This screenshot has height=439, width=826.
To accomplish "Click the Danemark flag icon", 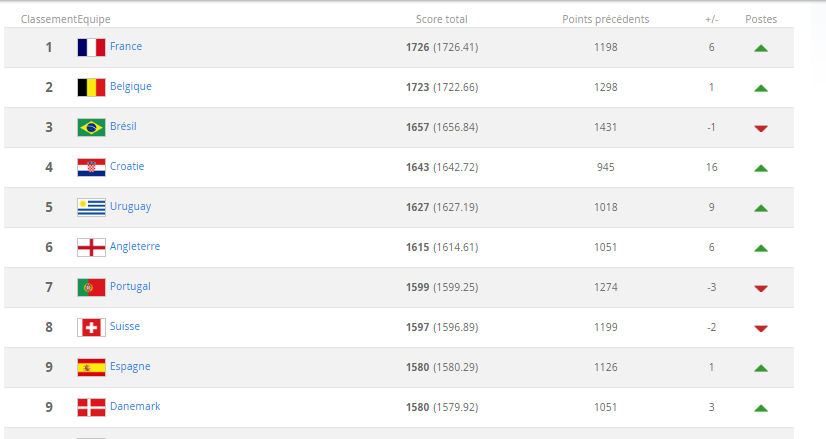I will [x=91, y=408].
